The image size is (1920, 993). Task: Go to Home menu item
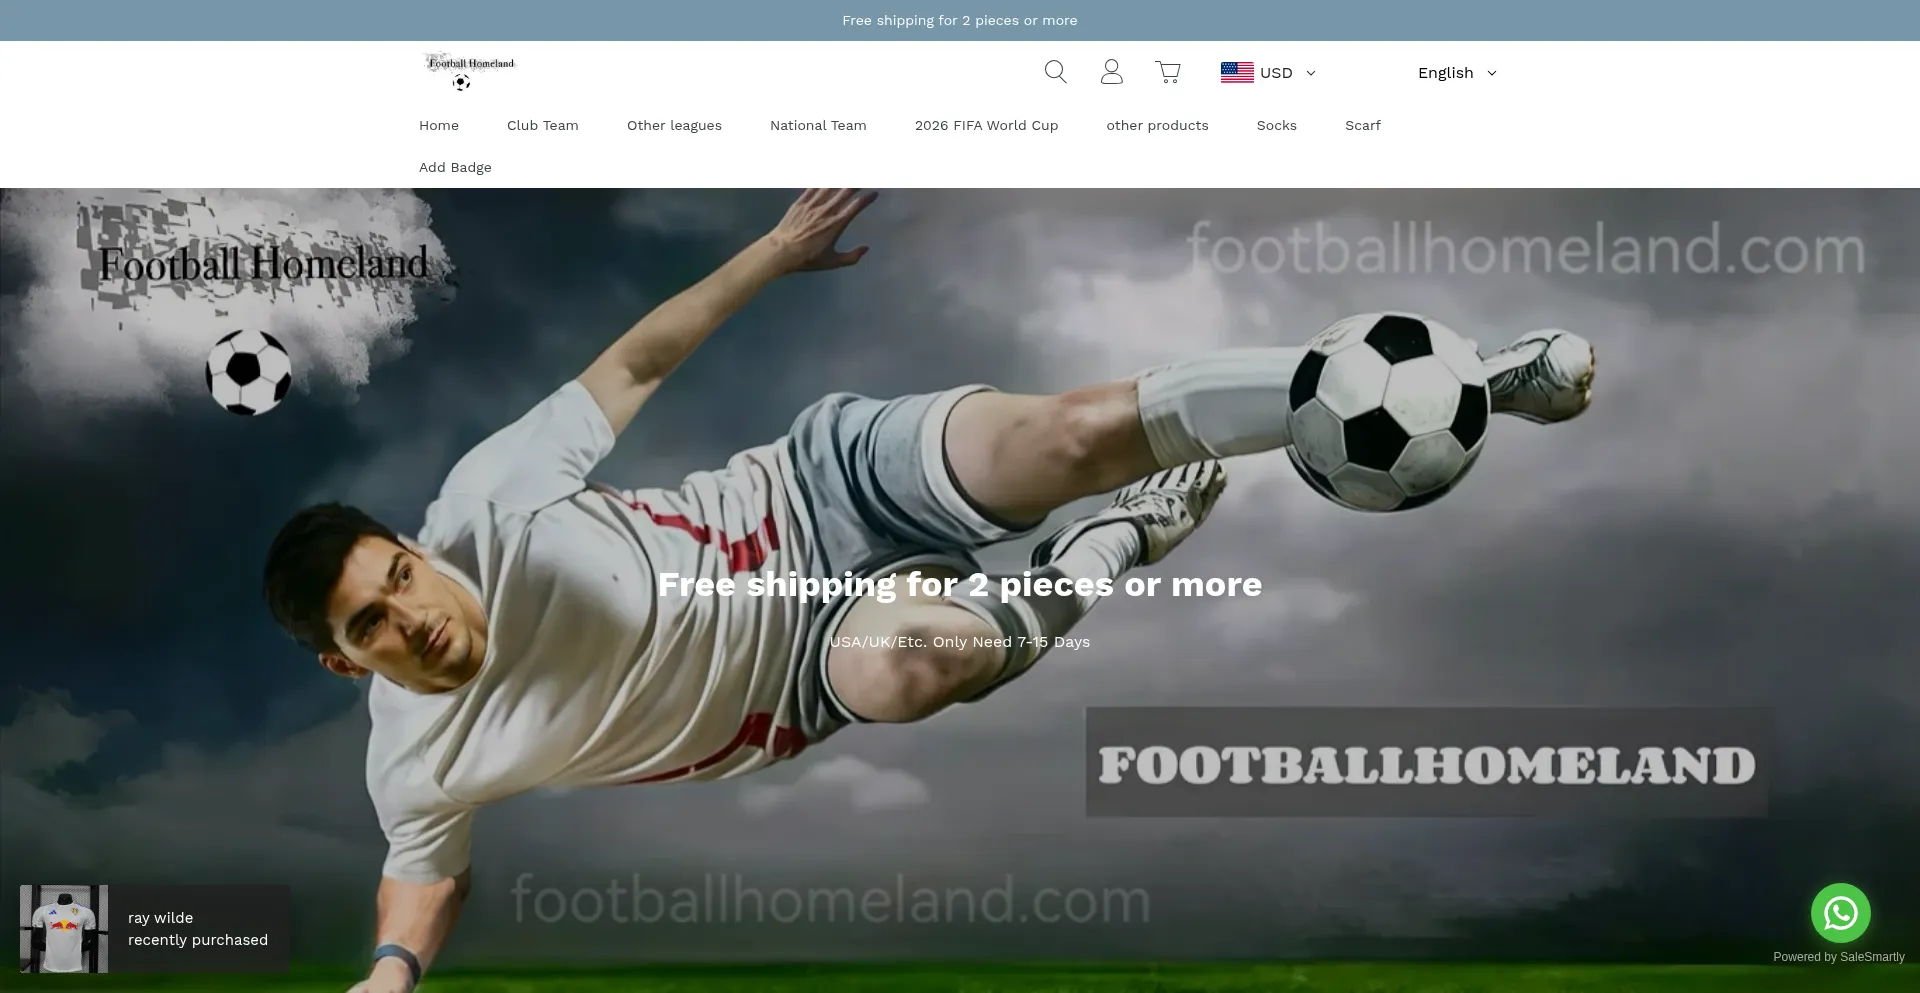[x=439, y=125]
